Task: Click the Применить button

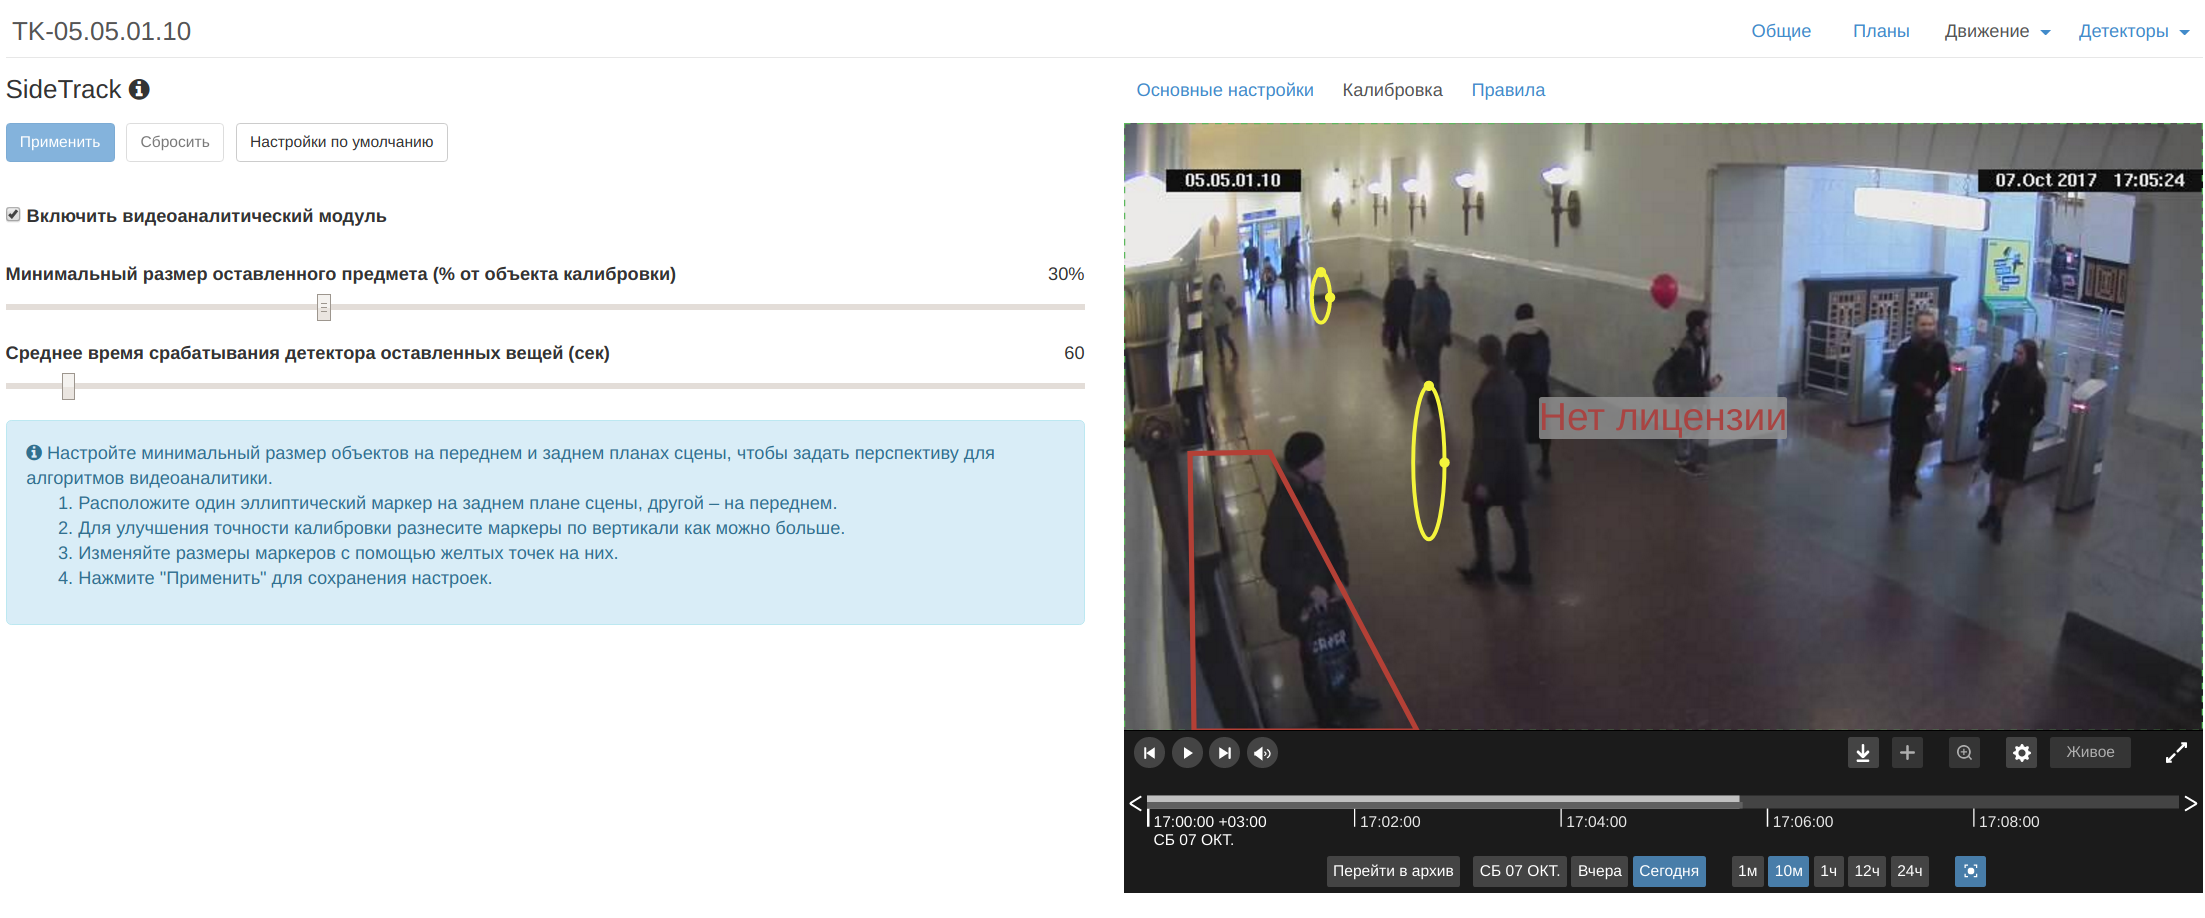Action: click(60, 142)
